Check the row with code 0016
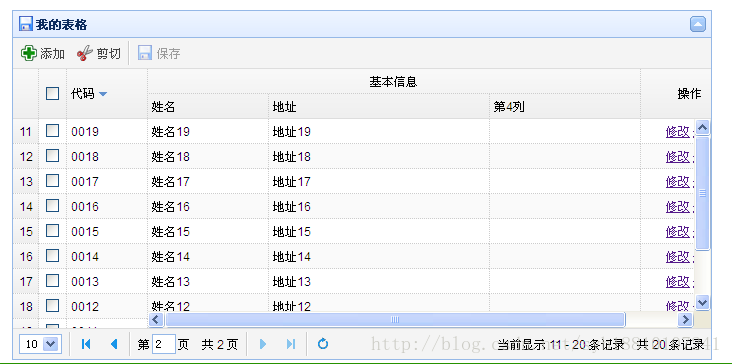The width and height of the screenshot is (732, 364). pyautogui.click(x=52, y=205)
